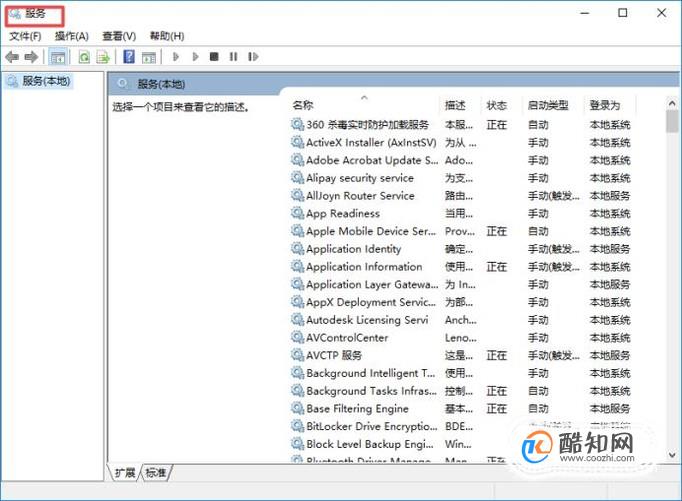682x501 pixels.
Task: Click the Back arrow toolbar icon
Action: (x=12, y=57)
